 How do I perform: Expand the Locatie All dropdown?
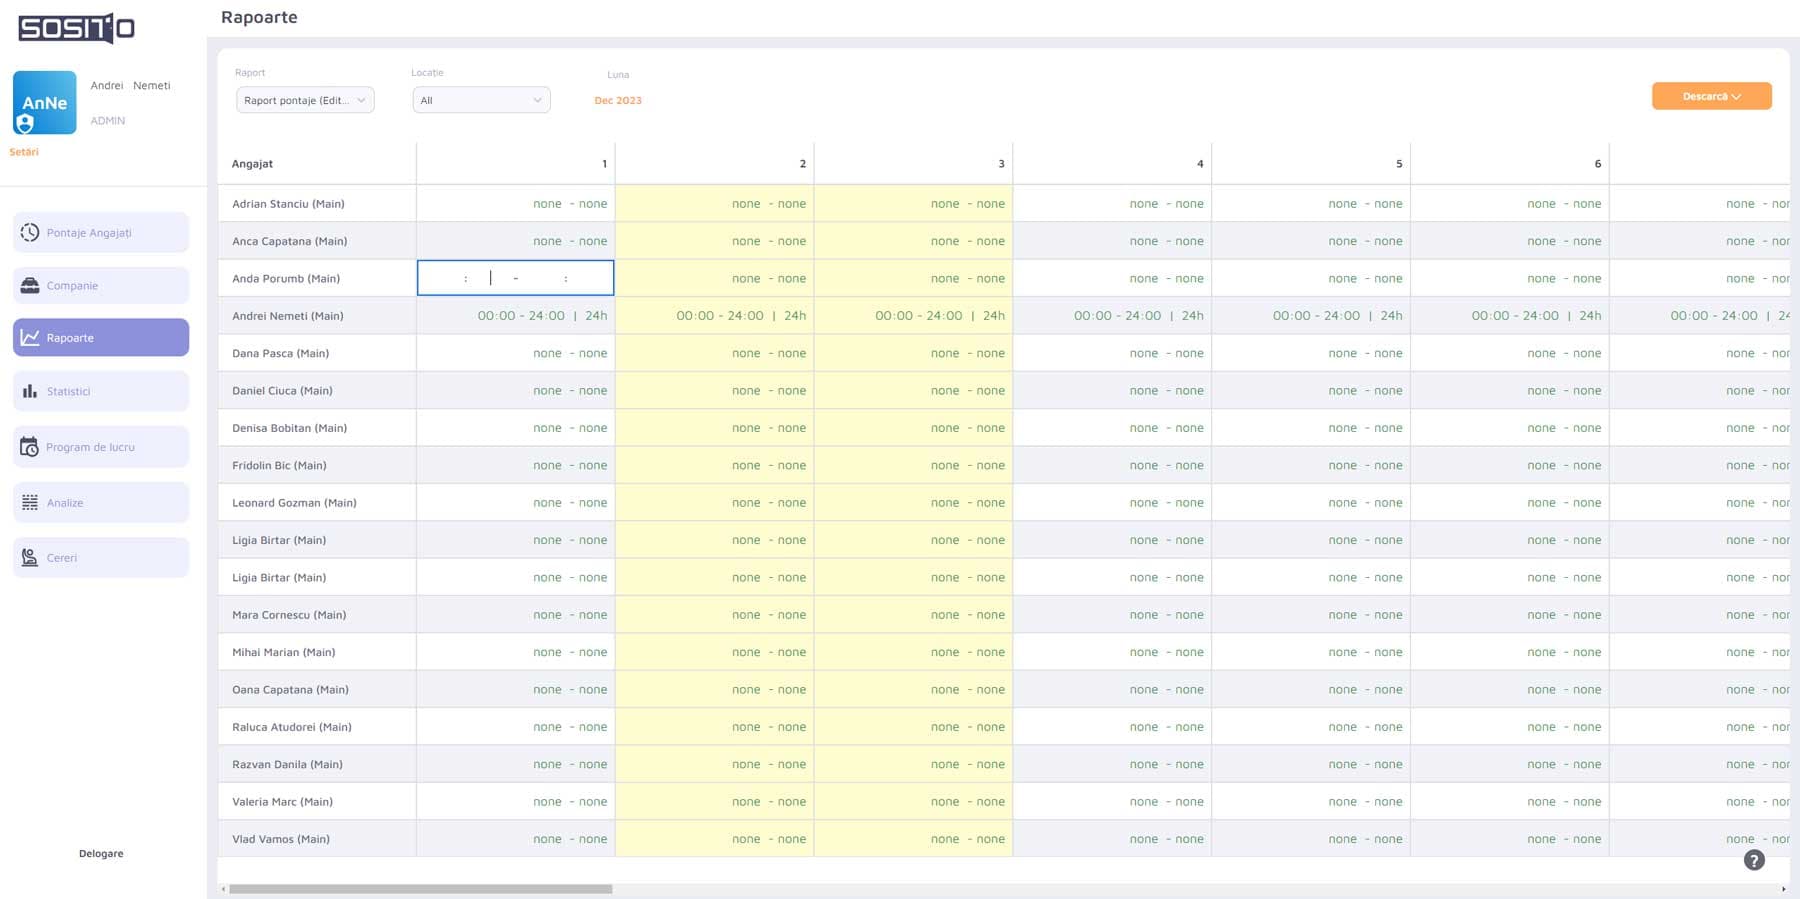pos(481,100)
